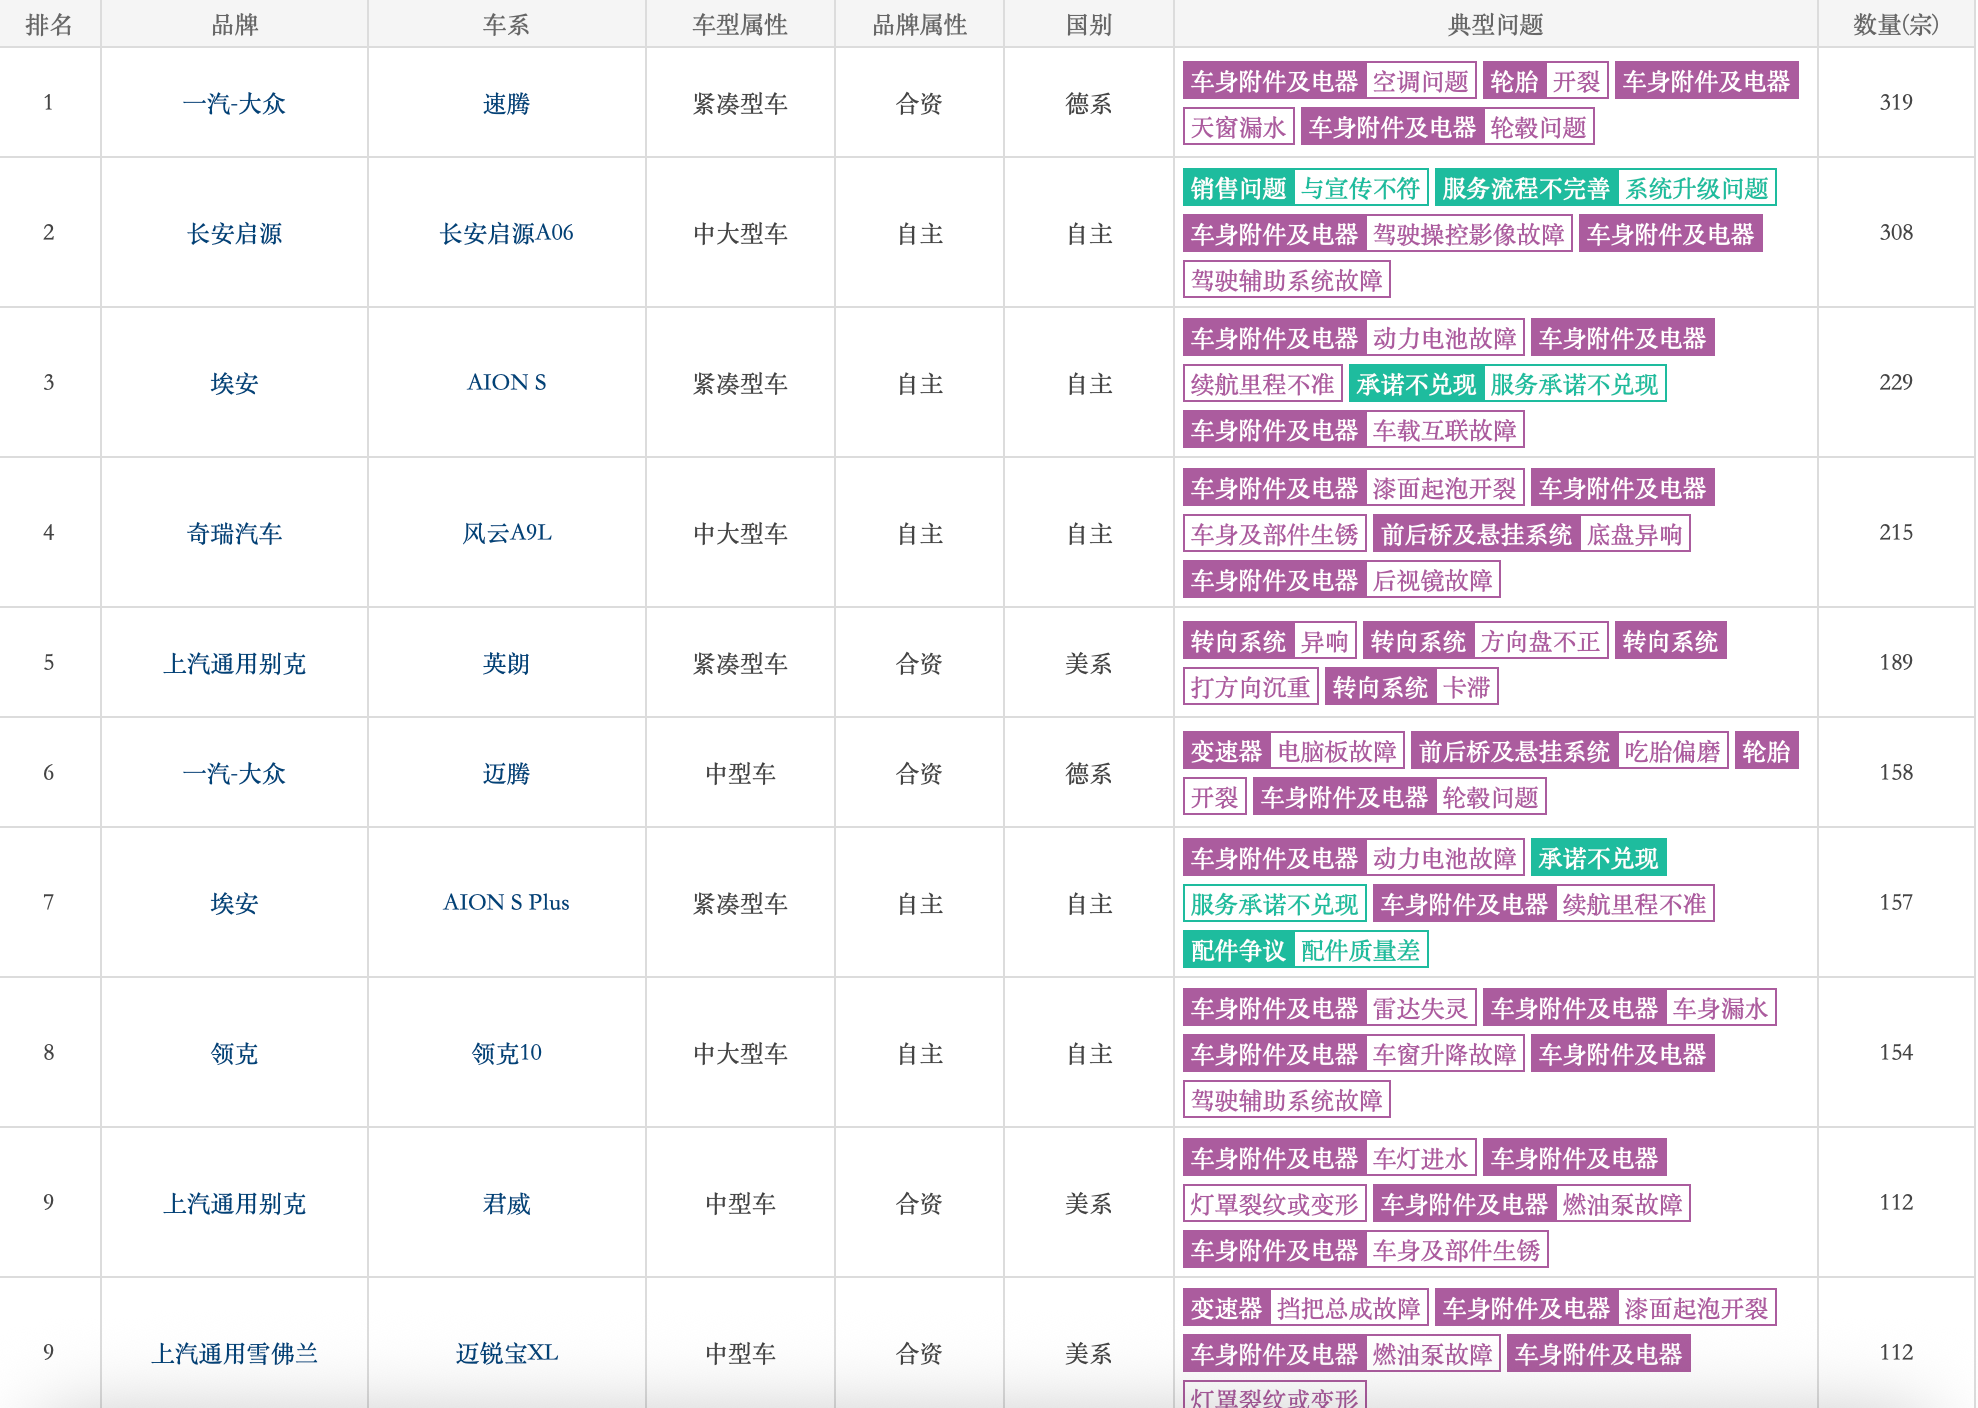The width and height of the screenshot is (1978, 1408).
Task: Select the 卡滞 issue tag
Action: (x=1466, y=687)
